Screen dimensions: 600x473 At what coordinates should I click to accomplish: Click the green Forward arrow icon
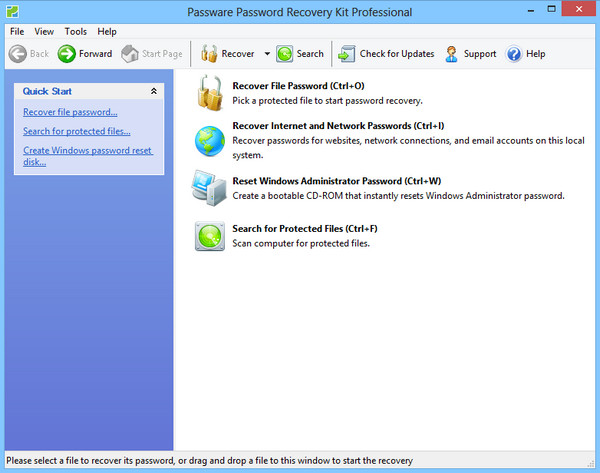(x=67, y=54)
